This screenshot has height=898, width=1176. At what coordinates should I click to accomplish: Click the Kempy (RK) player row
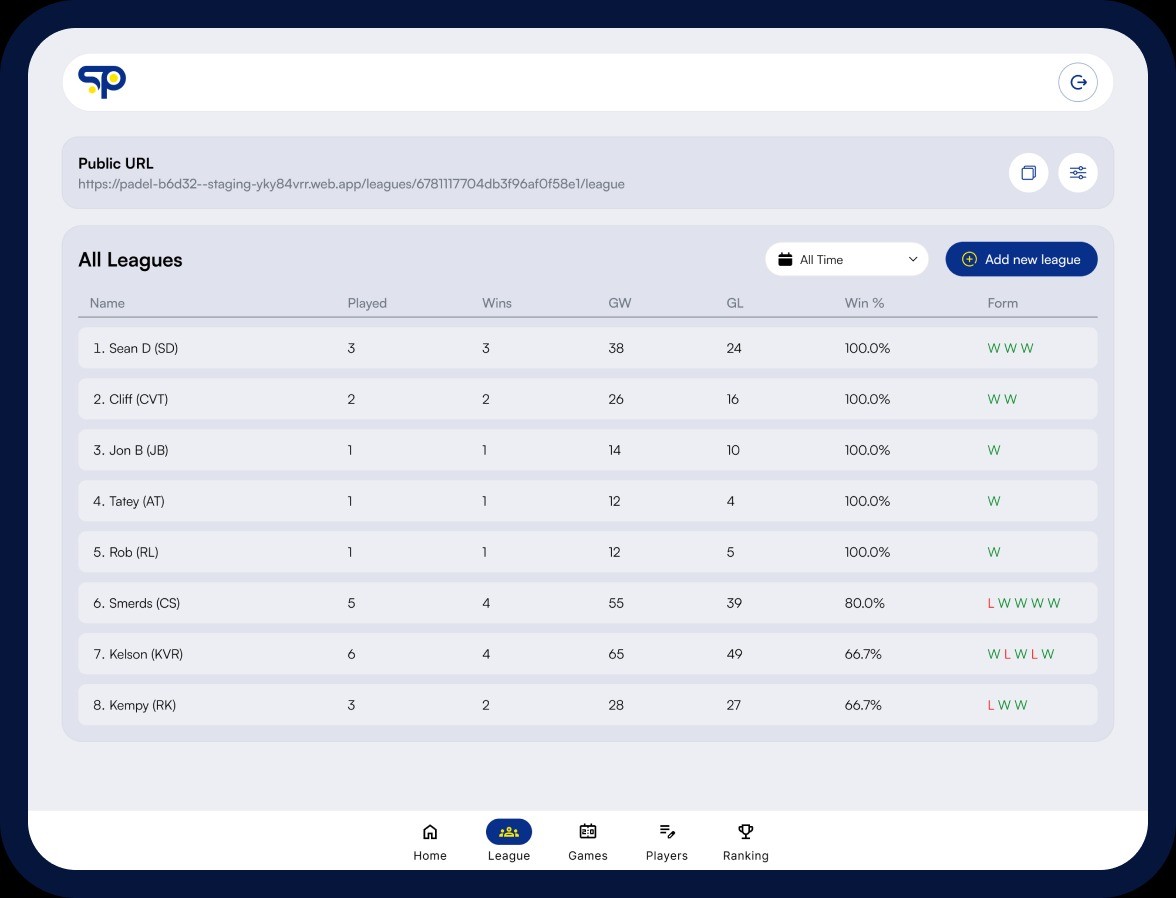click(x=587, y=705)
